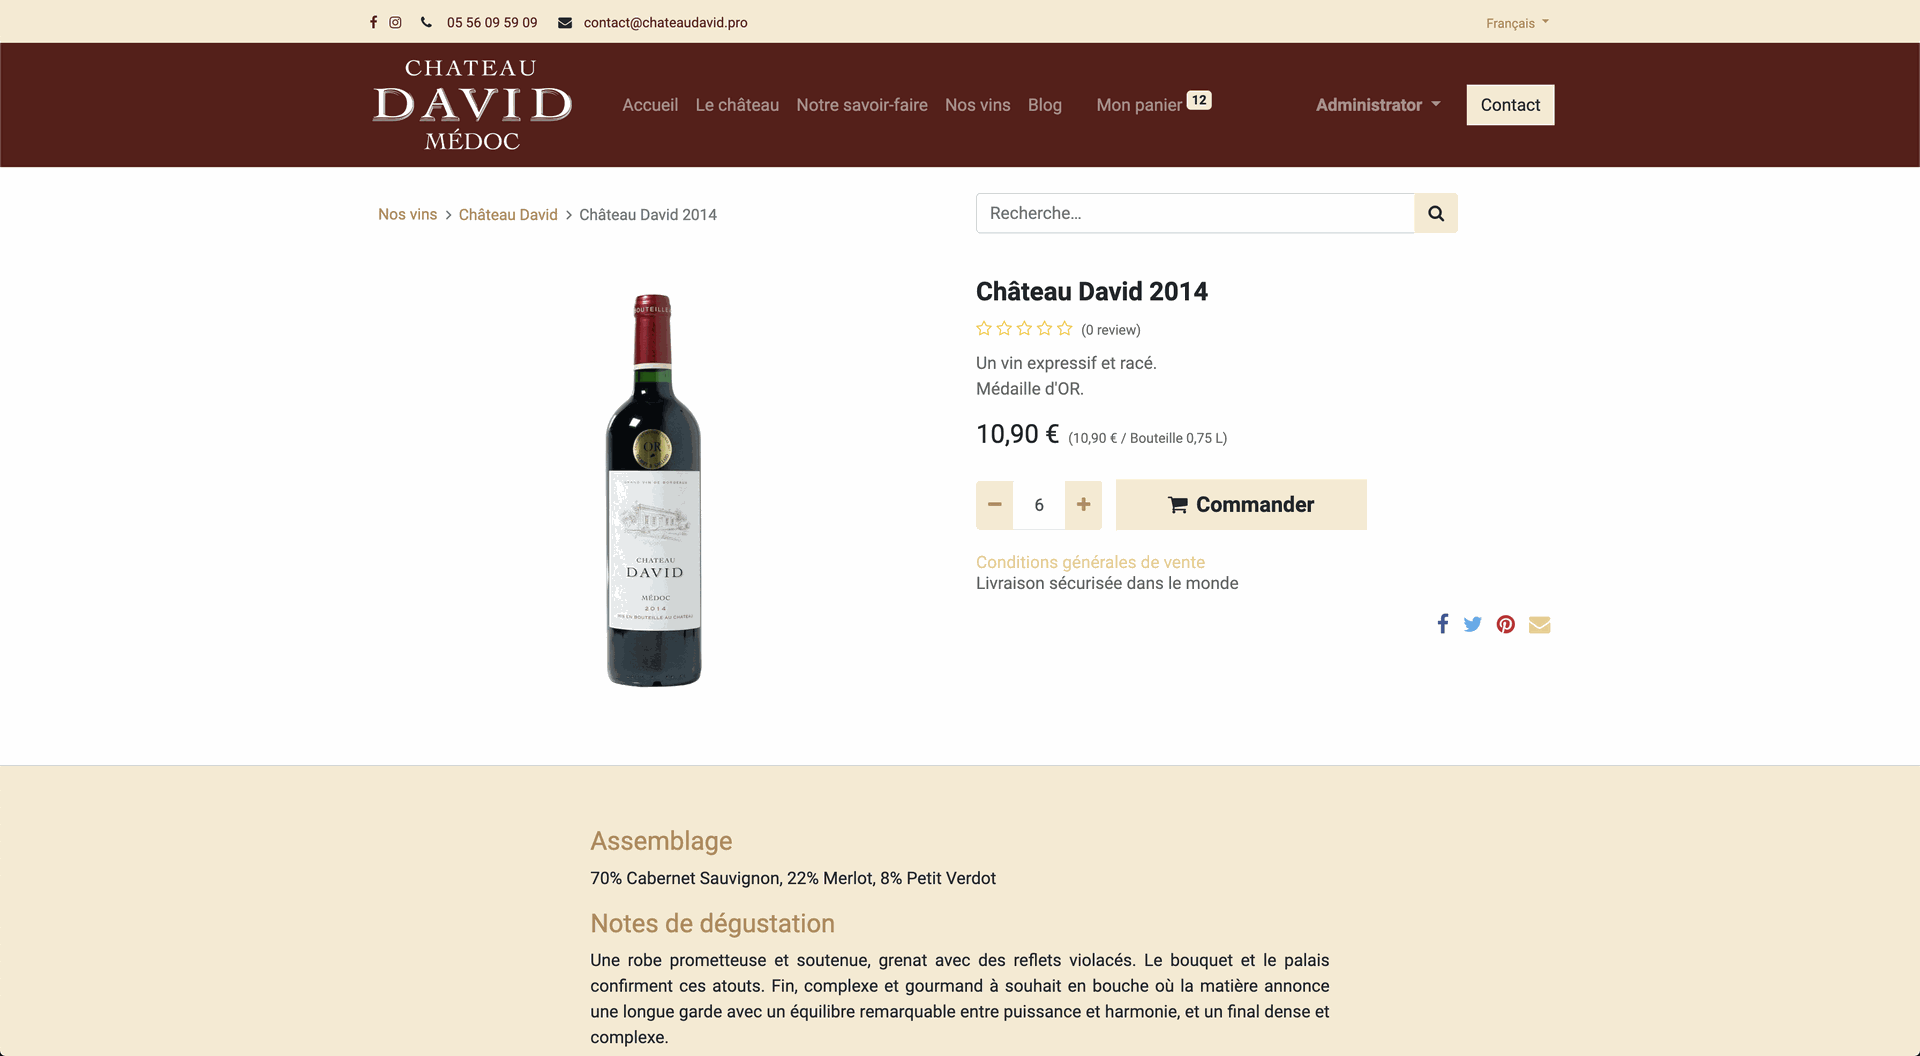Open the Instagram icon in top bar
The image size is (1920, 1056).
(395, 22)
